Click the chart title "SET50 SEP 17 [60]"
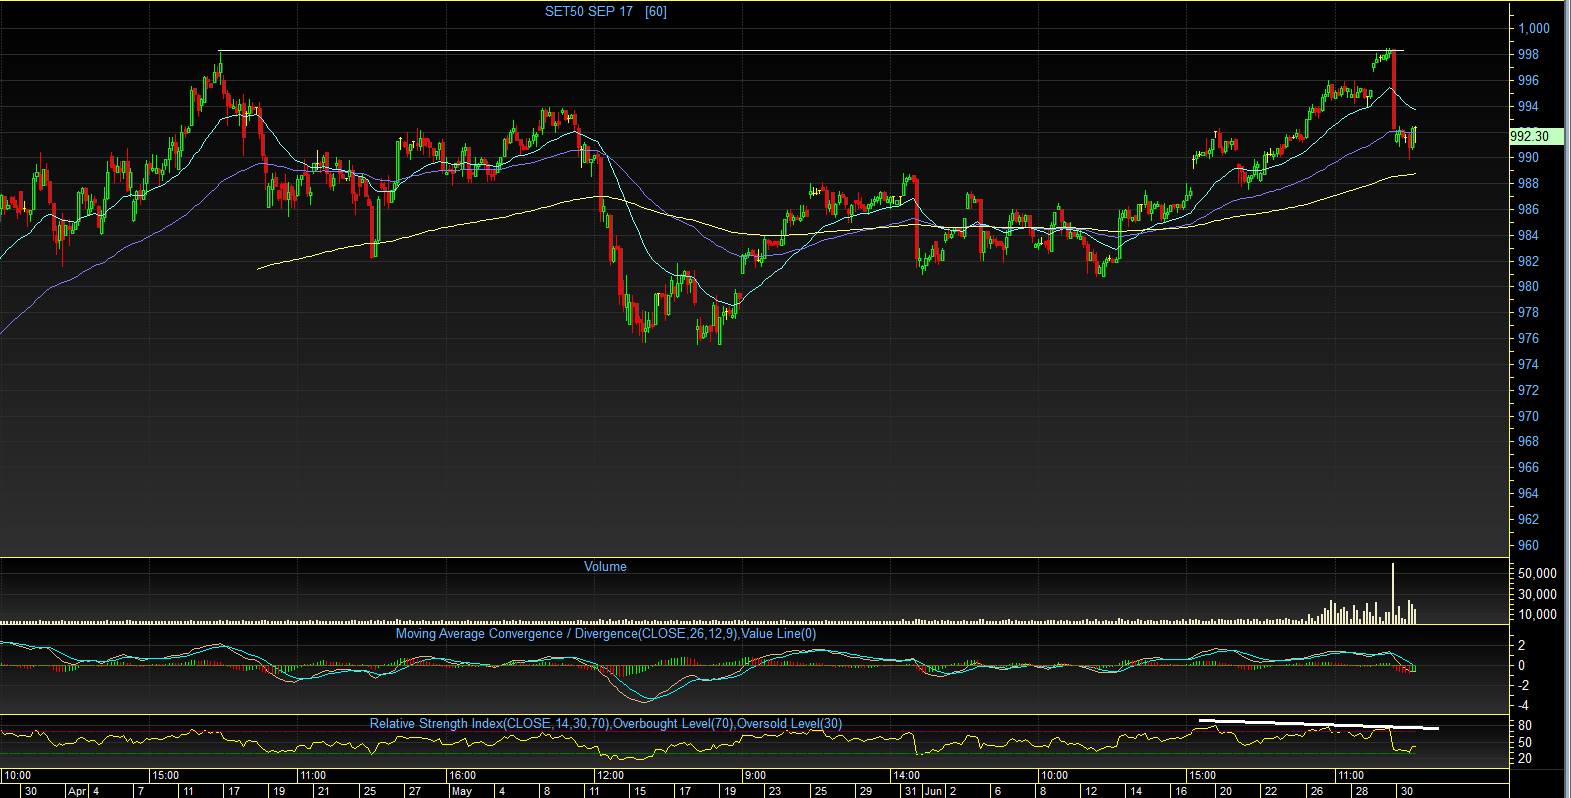This screenshot has height=798, width=1571. pyautogui.click(x=605, y=11)
